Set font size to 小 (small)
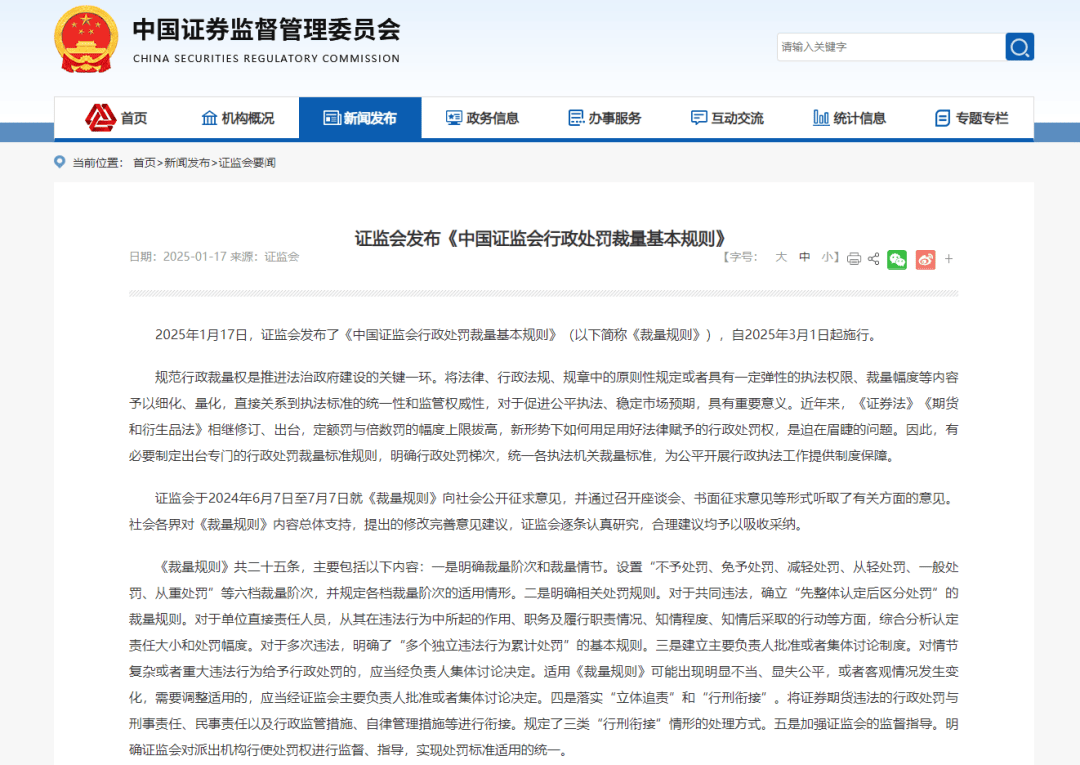Screen dimensions: 1080x765 click(x=826, y=257)
